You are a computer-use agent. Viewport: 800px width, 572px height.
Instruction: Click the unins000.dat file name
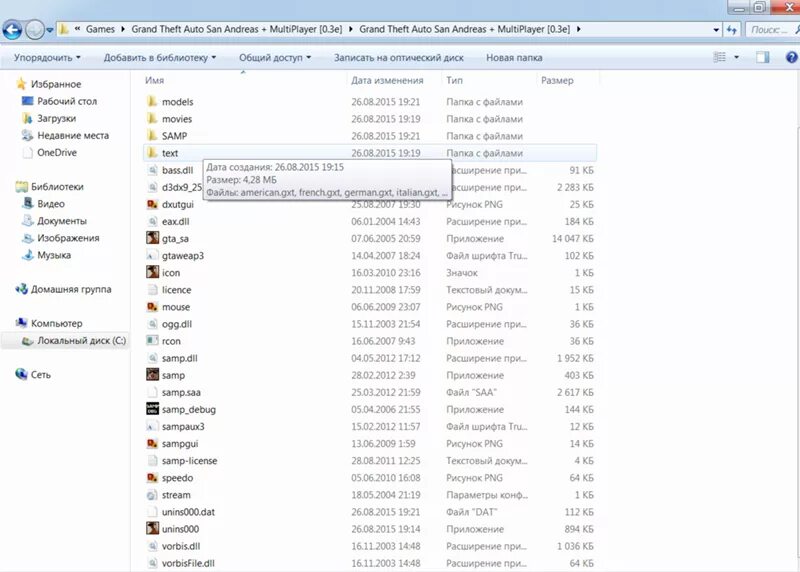pyautogui.click(x=188, y=512)
